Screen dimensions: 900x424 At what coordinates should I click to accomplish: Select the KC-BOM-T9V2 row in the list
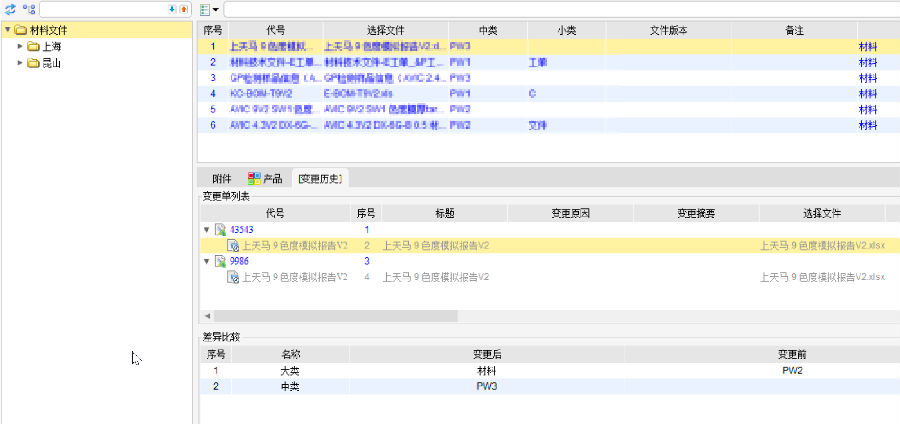(260, 94)
